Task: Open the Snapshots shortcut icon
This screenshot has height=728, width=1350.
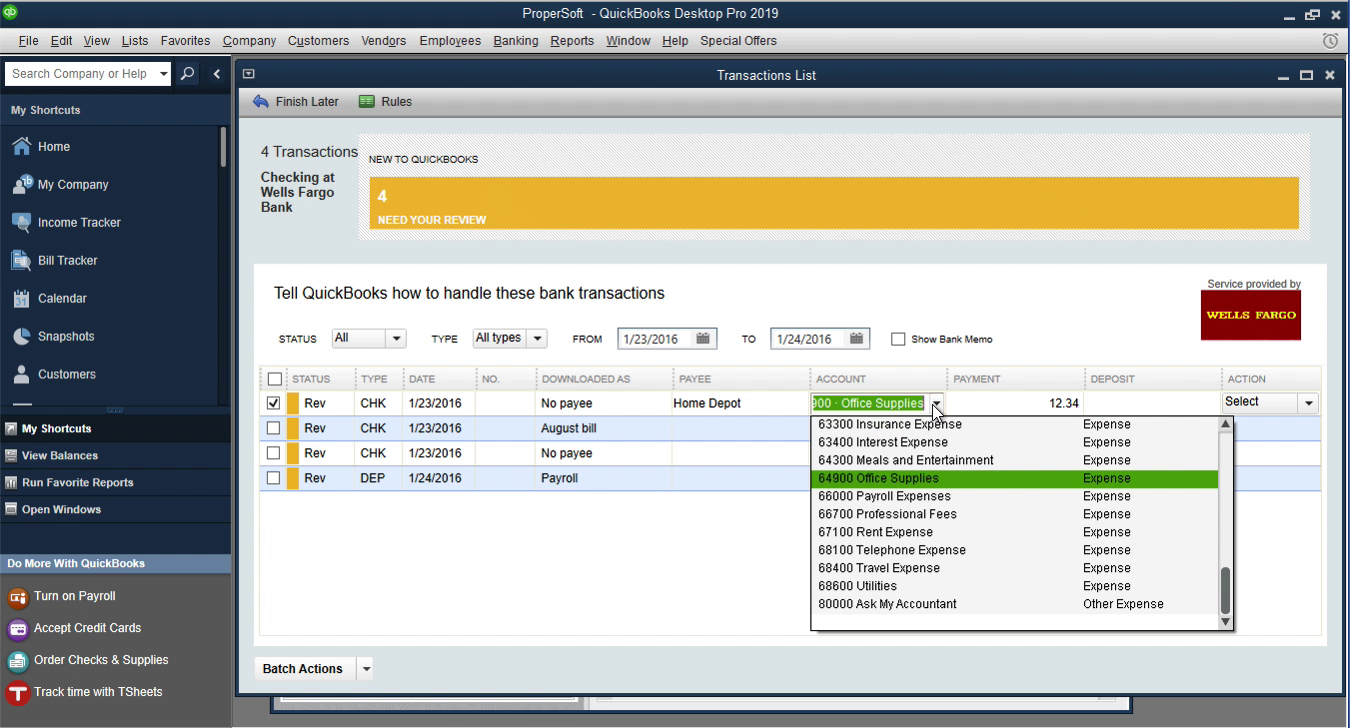Action: [21, 336]
